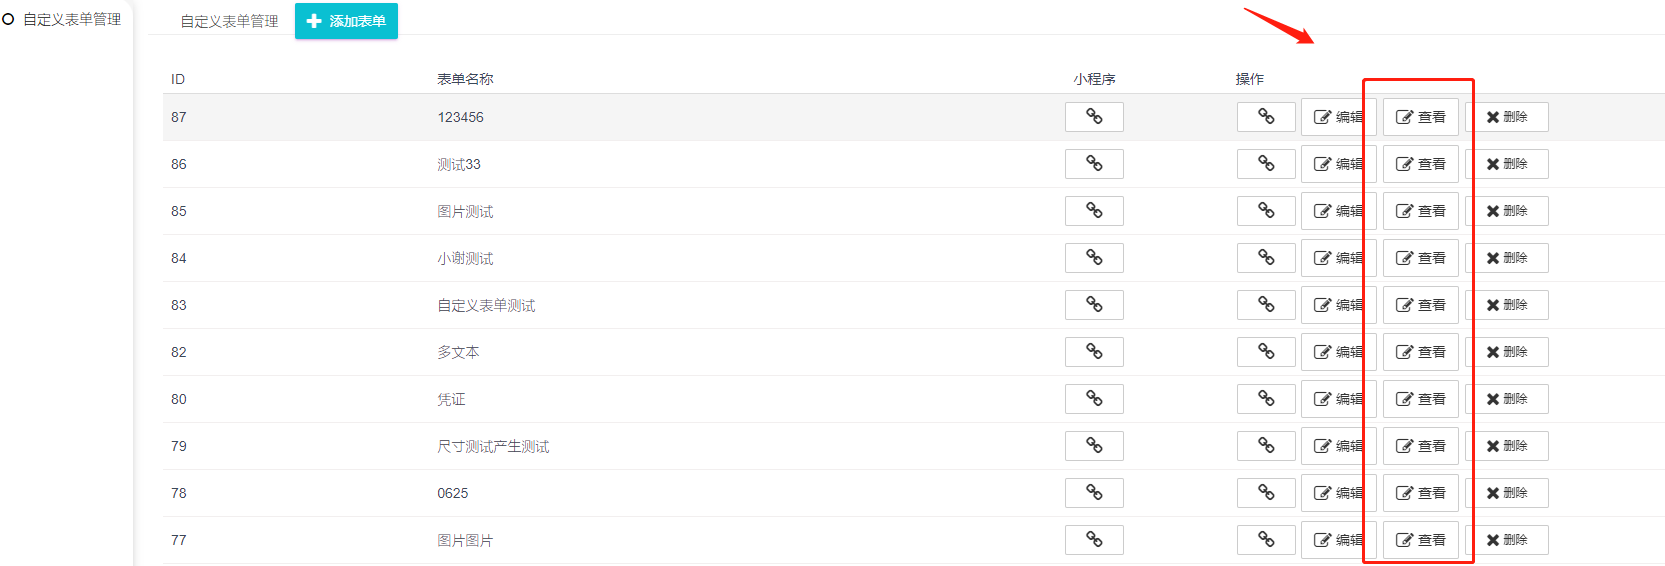Screen dimensions: 1665x566
Task: Switch to the 自定义表单管理 tab
Action: [229, 21]
